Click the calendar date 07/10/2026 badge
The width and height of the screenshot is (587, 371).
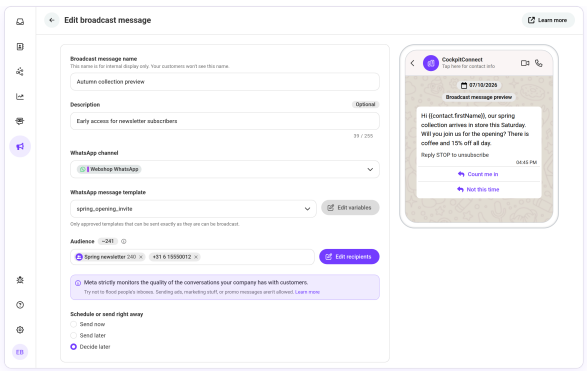point(479,85)
